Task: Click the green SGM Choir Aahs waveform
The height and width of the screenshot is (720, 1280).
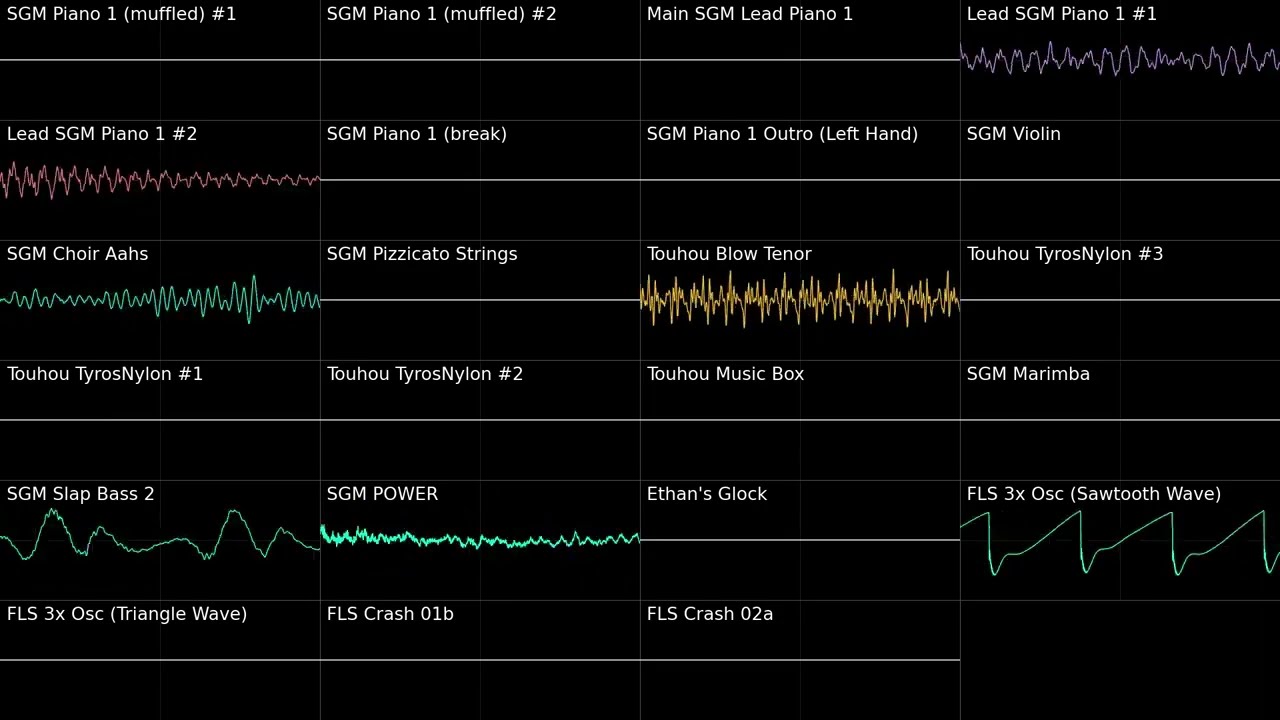Action: click(160, 299)
